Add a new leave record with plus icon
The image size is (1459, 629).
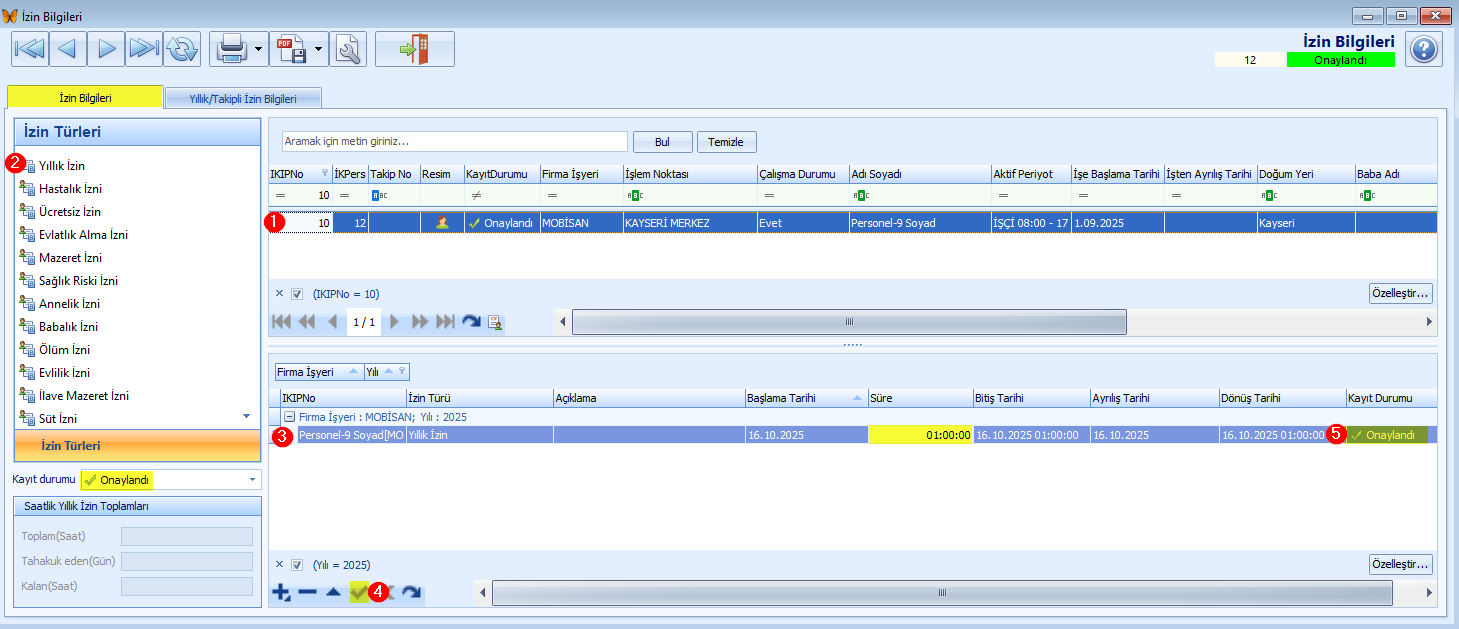(x=281, y=593)
